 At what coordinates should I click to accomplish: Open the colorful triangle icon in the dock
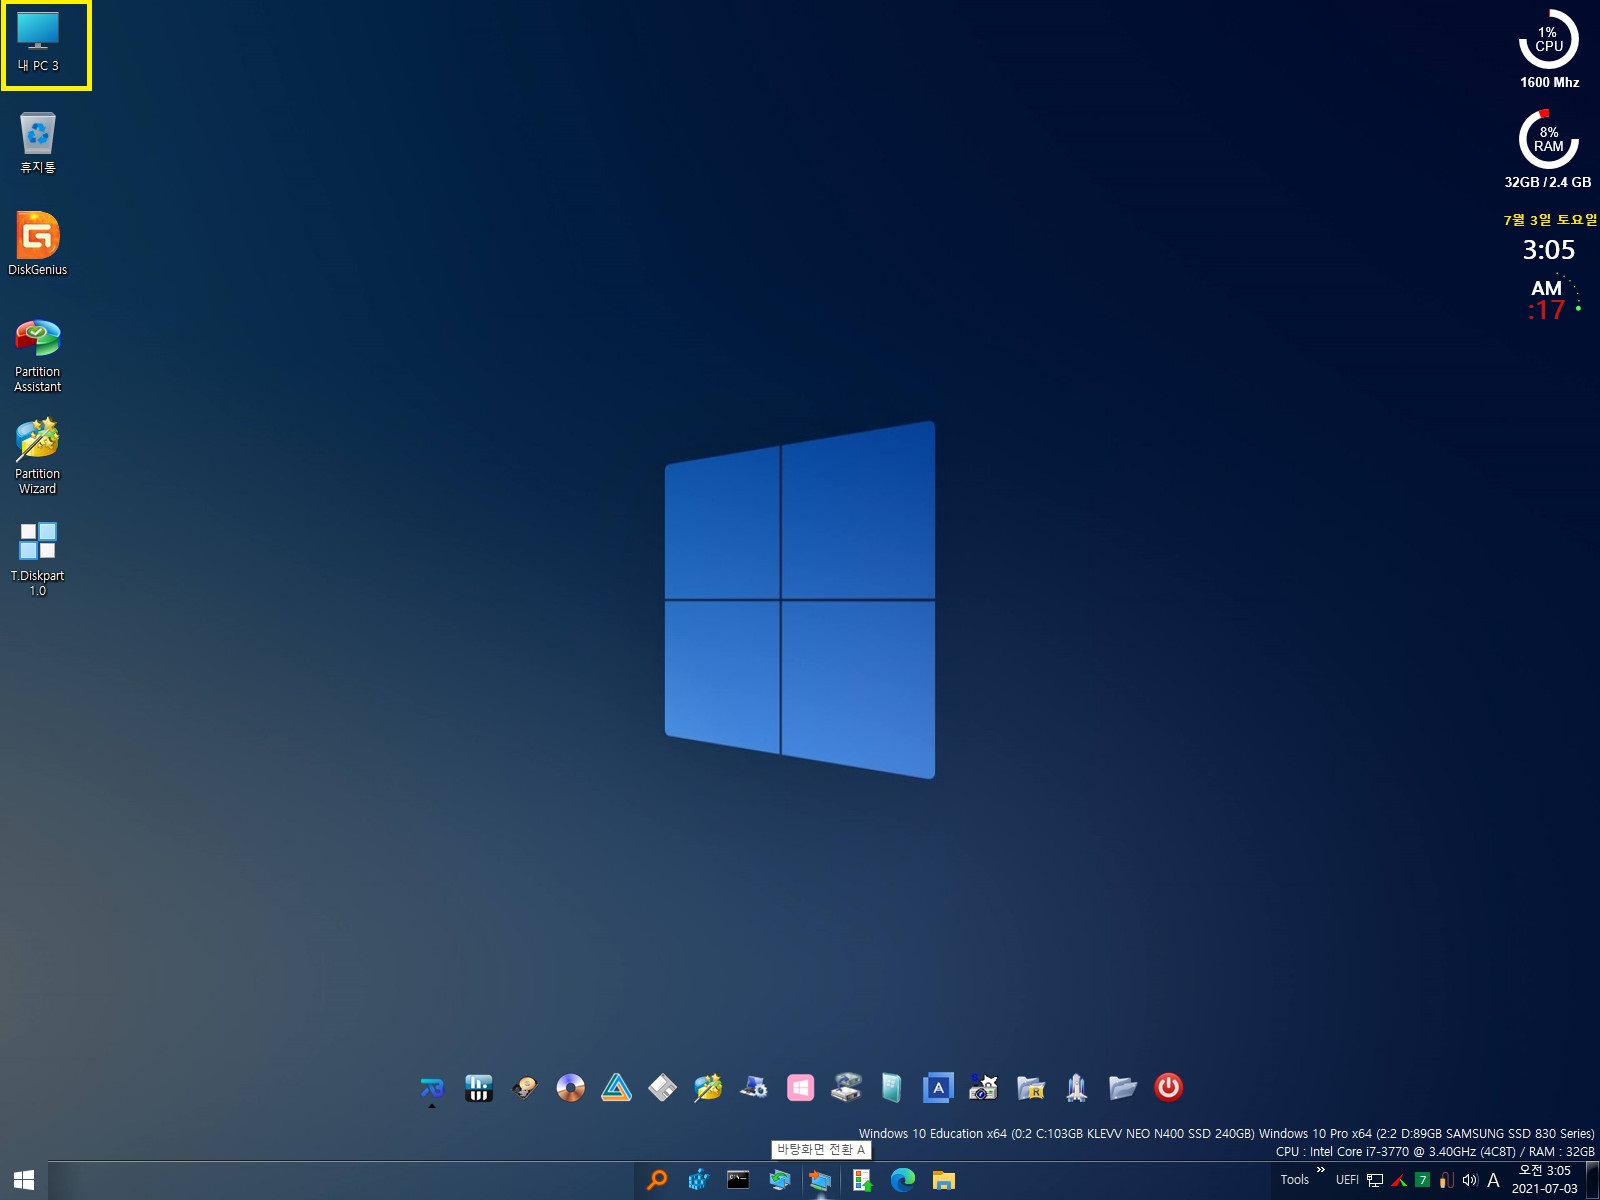617,1087
